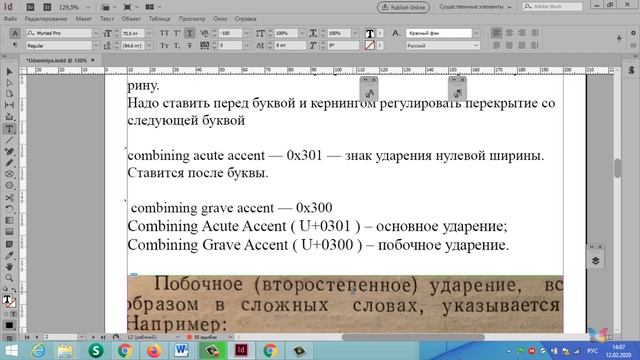Open collapsed dock dollar-sign panel icon
Screen dimensions: 640x360
click(x=631, y=70)
